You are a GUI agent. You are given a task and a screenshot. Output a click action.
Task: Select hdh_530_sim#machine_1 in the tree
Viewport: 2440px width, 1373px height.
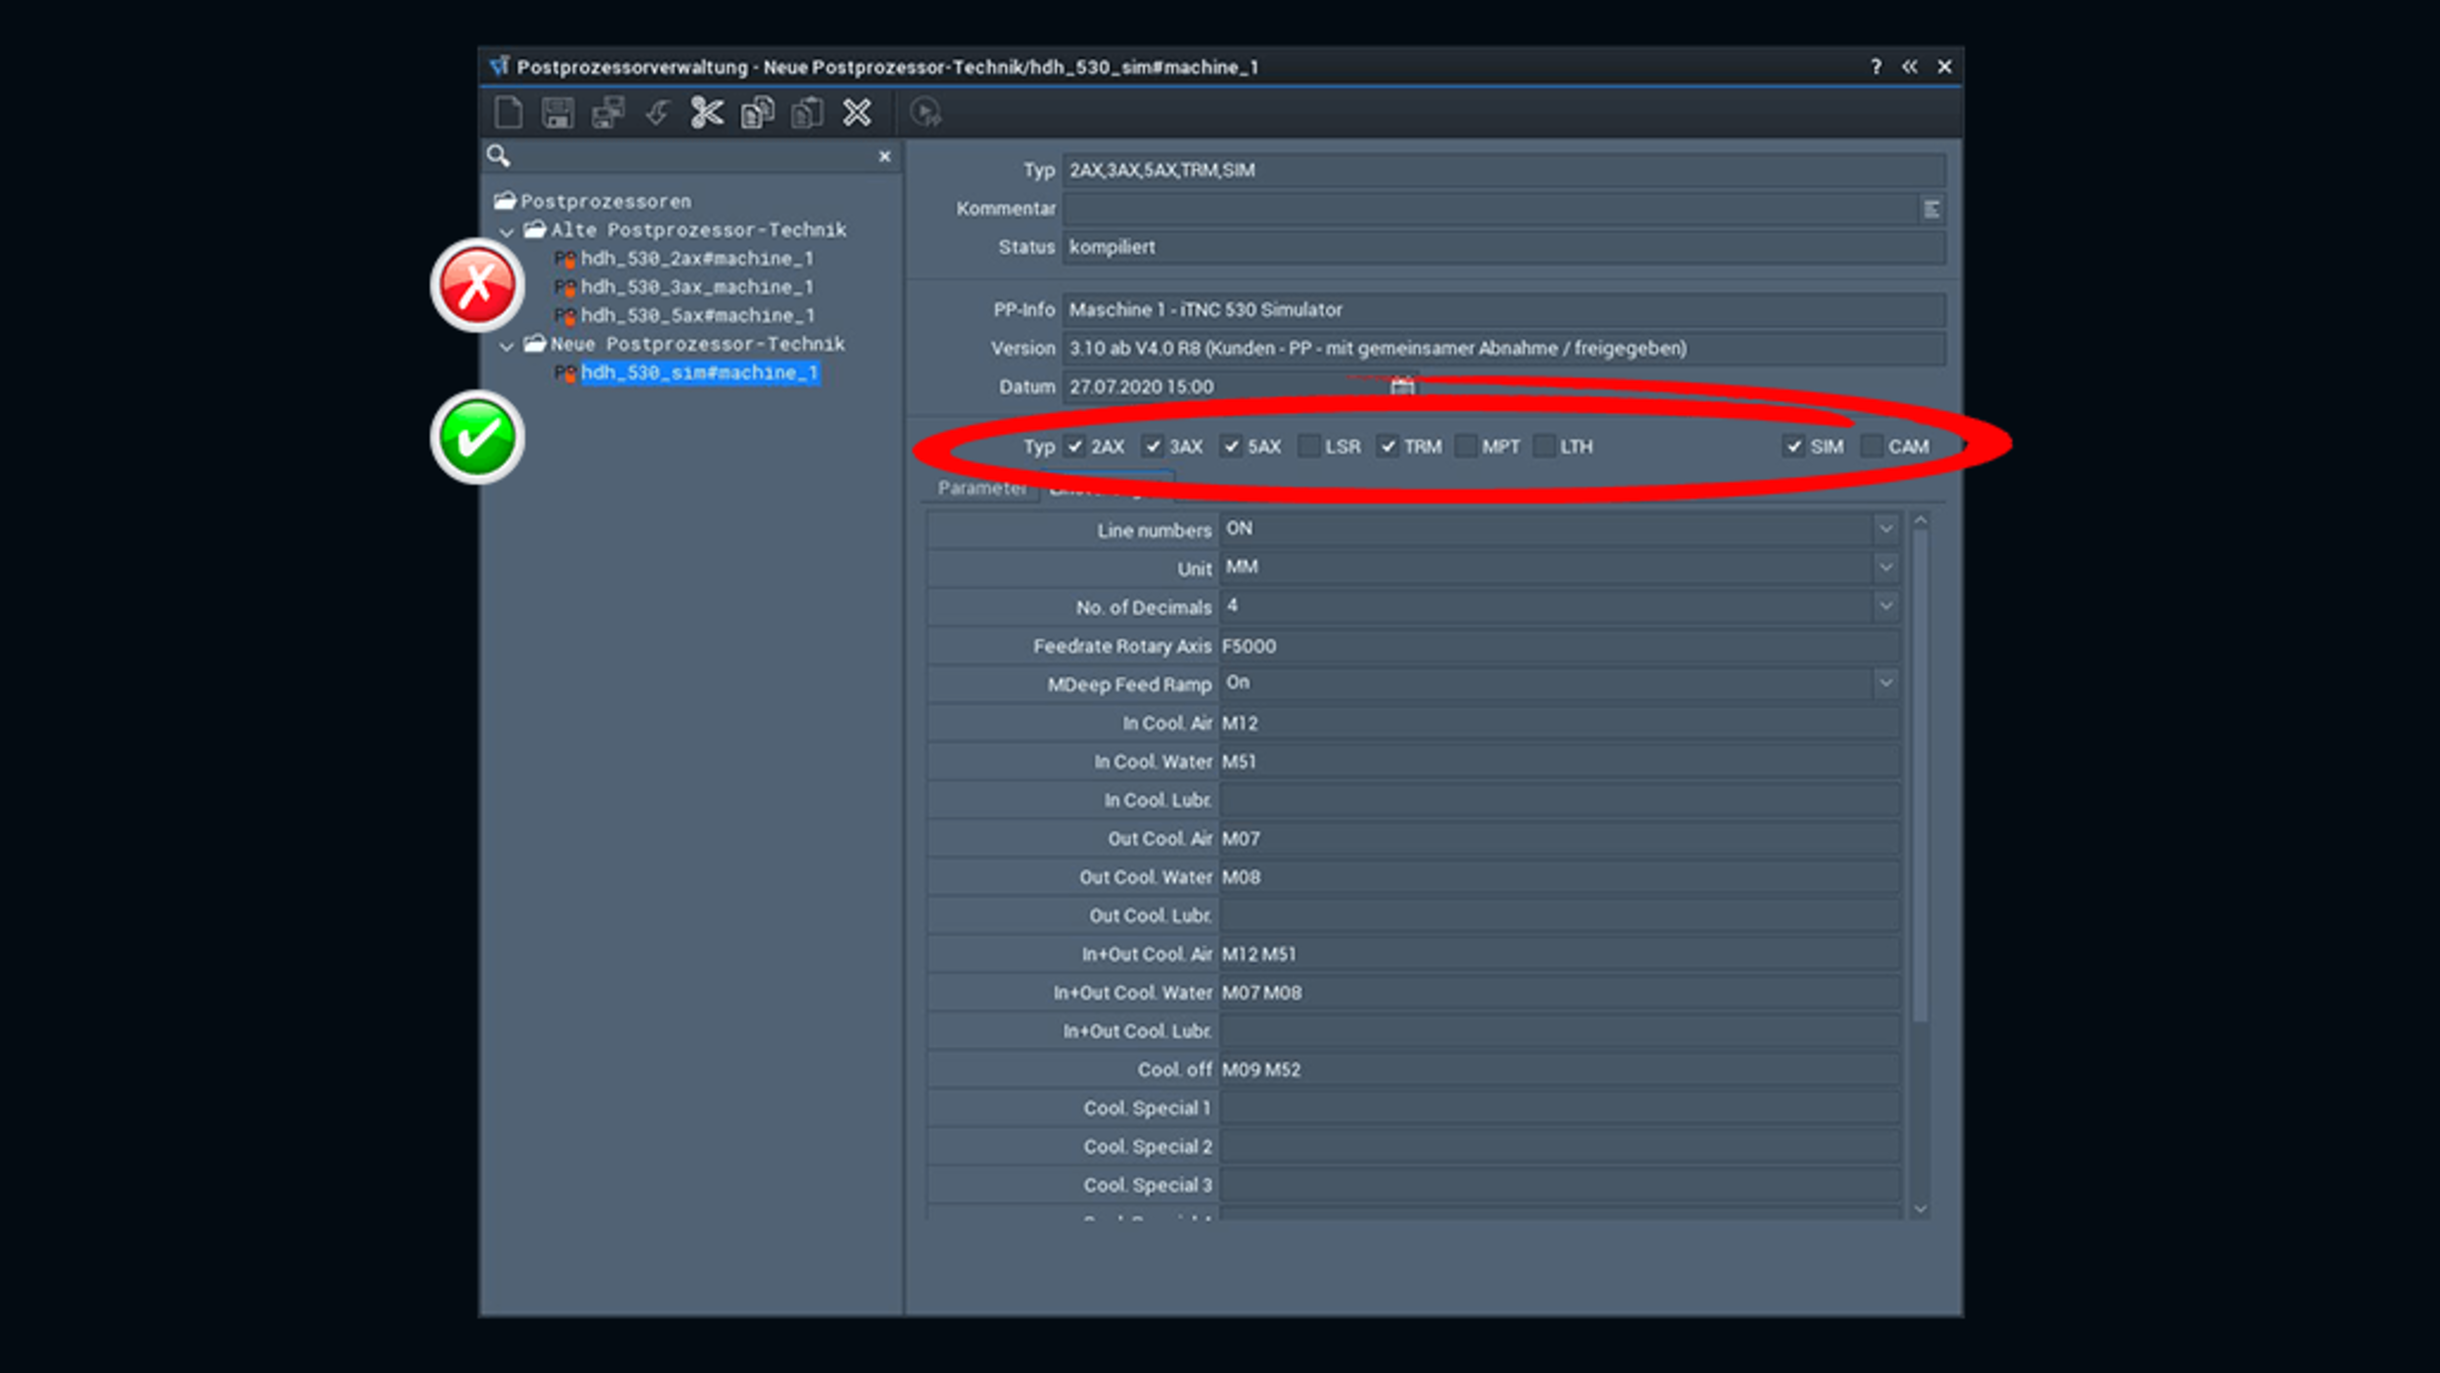pos(700,373)
